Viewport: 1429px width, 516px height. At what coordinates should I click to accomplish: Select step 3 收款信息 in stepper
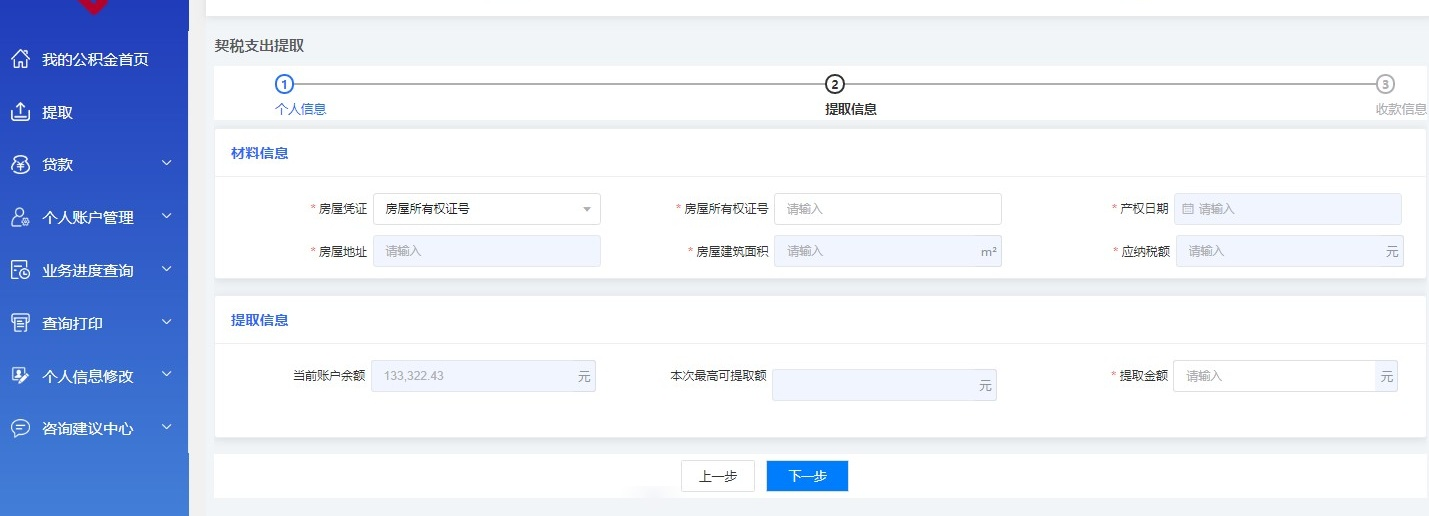click(1385, 84)
